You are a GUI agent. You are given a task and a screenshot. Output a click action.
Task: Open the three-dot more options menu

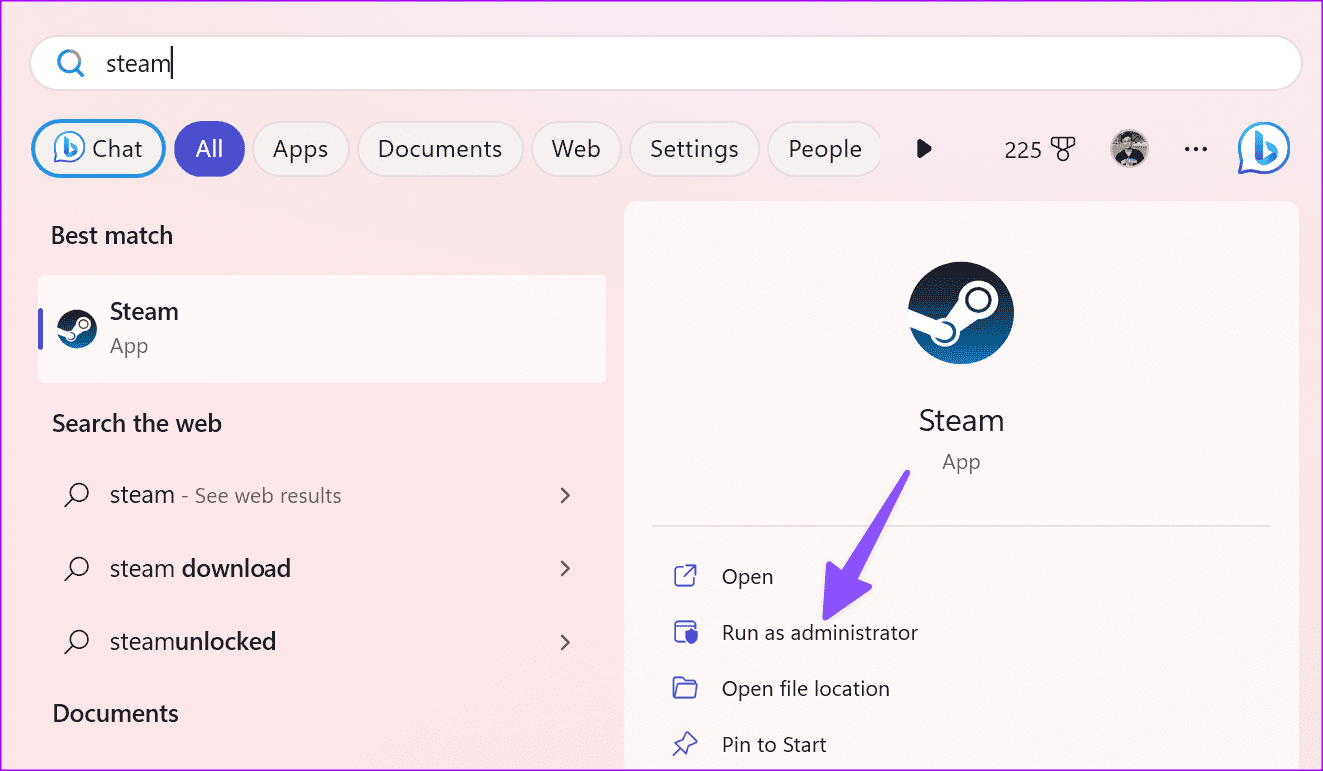tap(1196, 149)
